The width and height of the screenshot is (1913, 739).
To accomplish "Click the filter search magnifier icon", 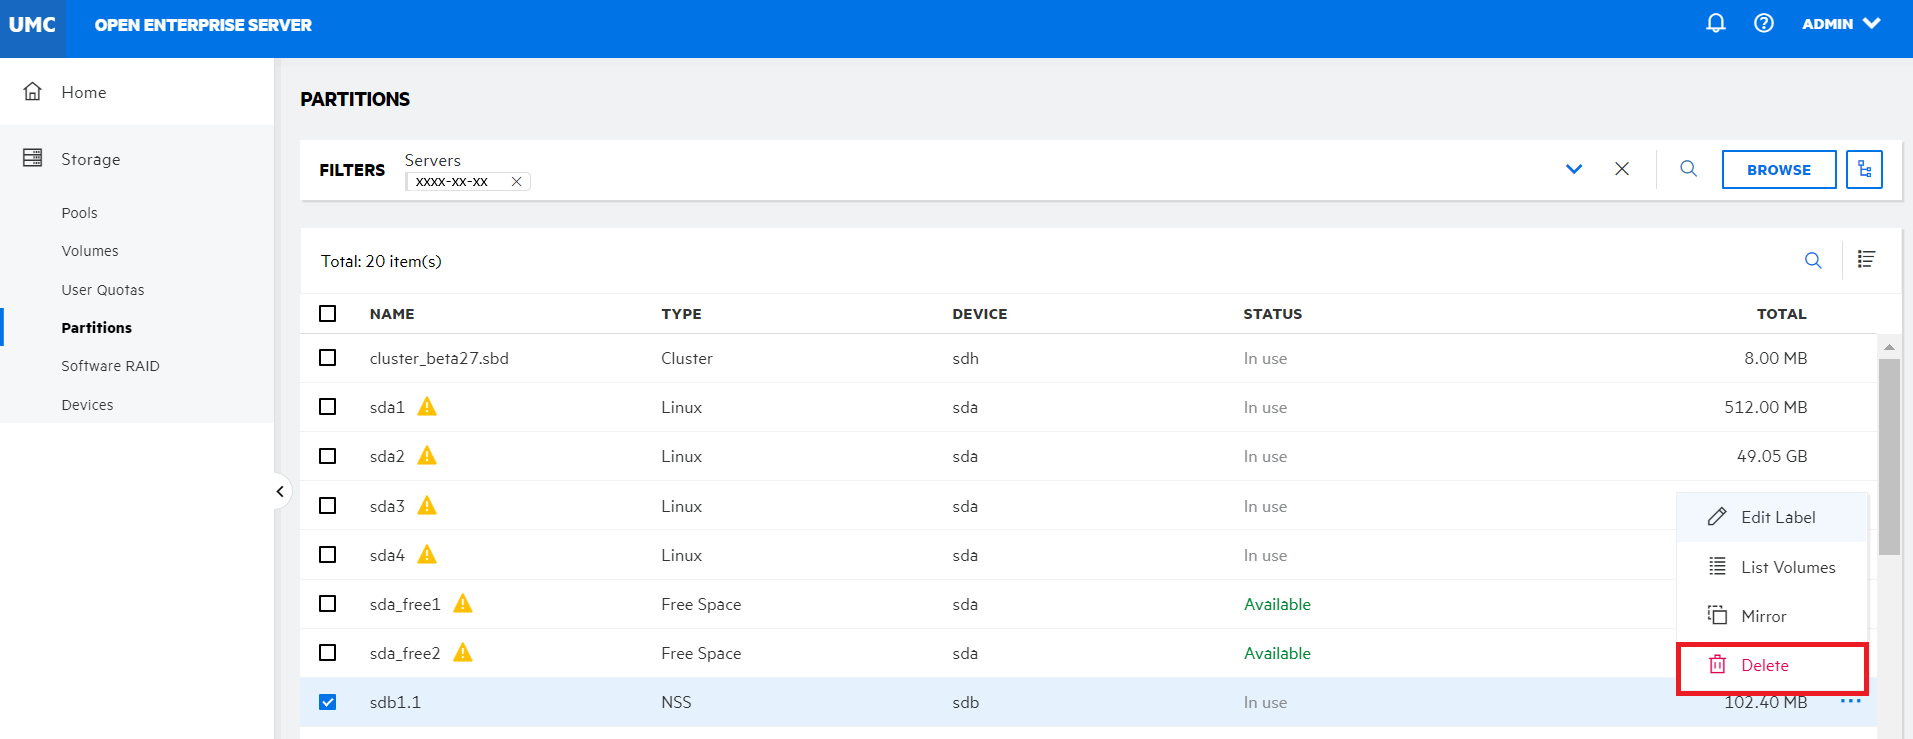I will [x=1688, y=169].
